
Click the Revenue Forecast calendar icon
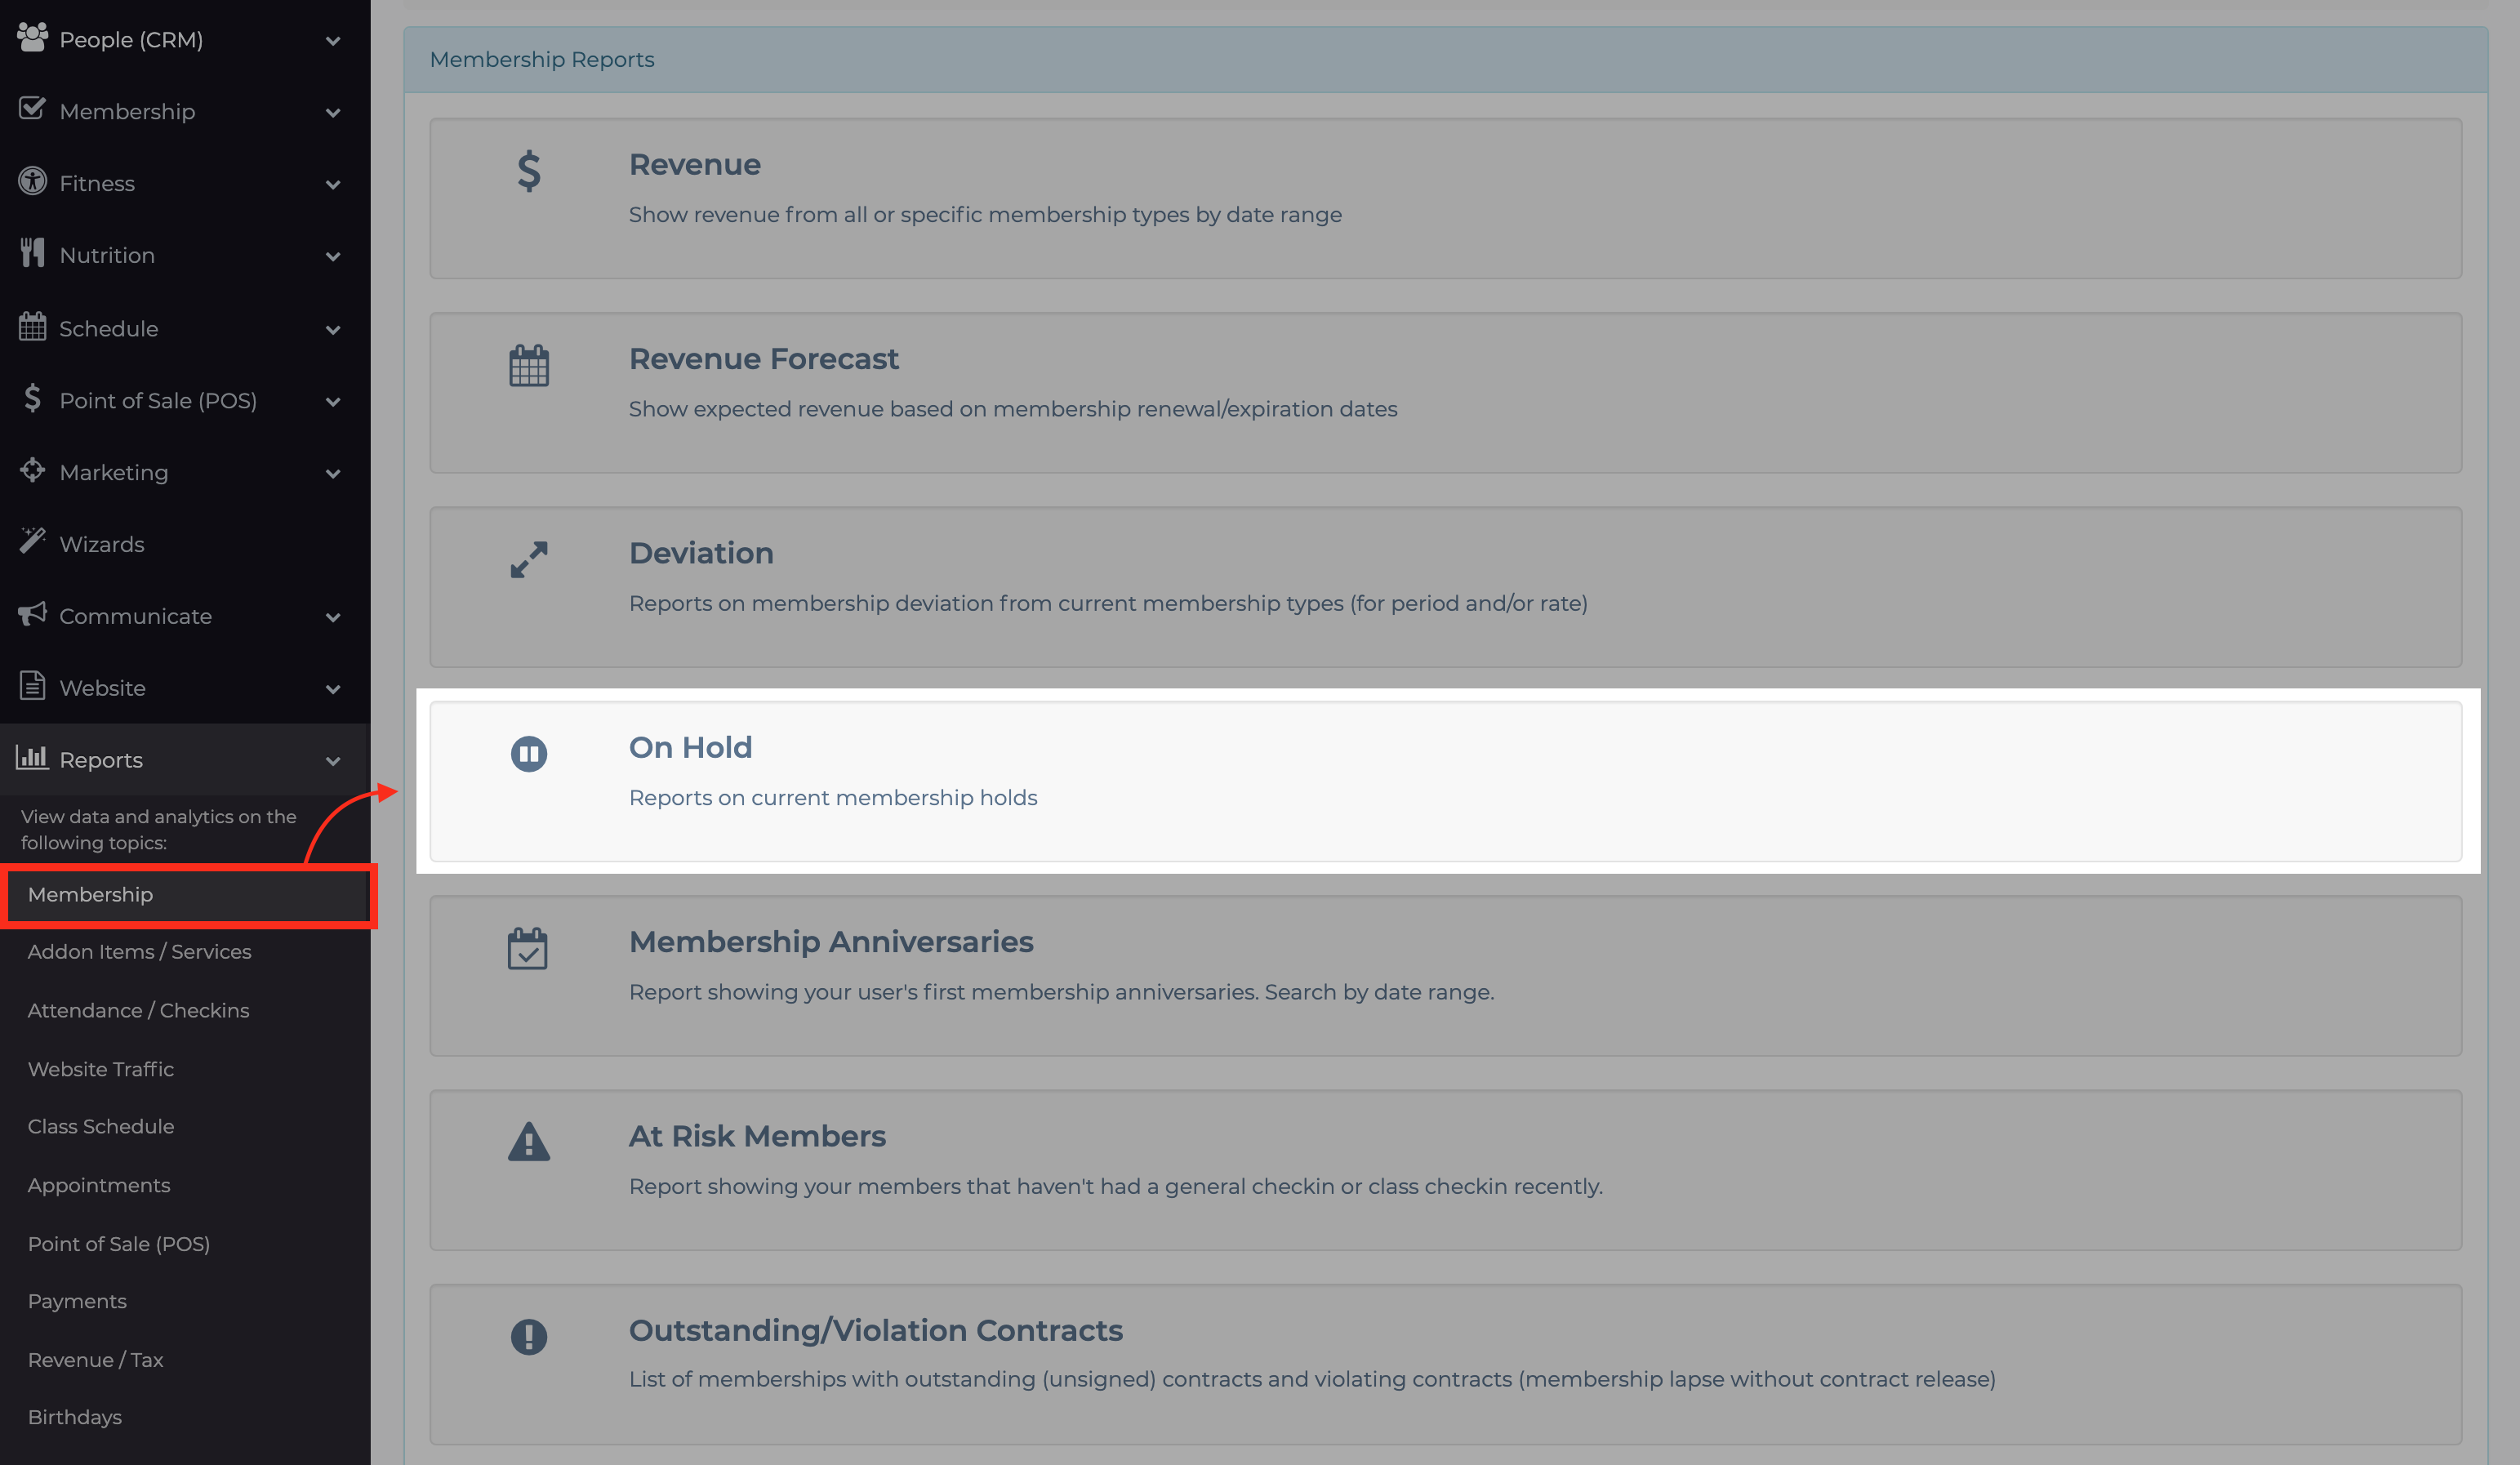point(529,366)
